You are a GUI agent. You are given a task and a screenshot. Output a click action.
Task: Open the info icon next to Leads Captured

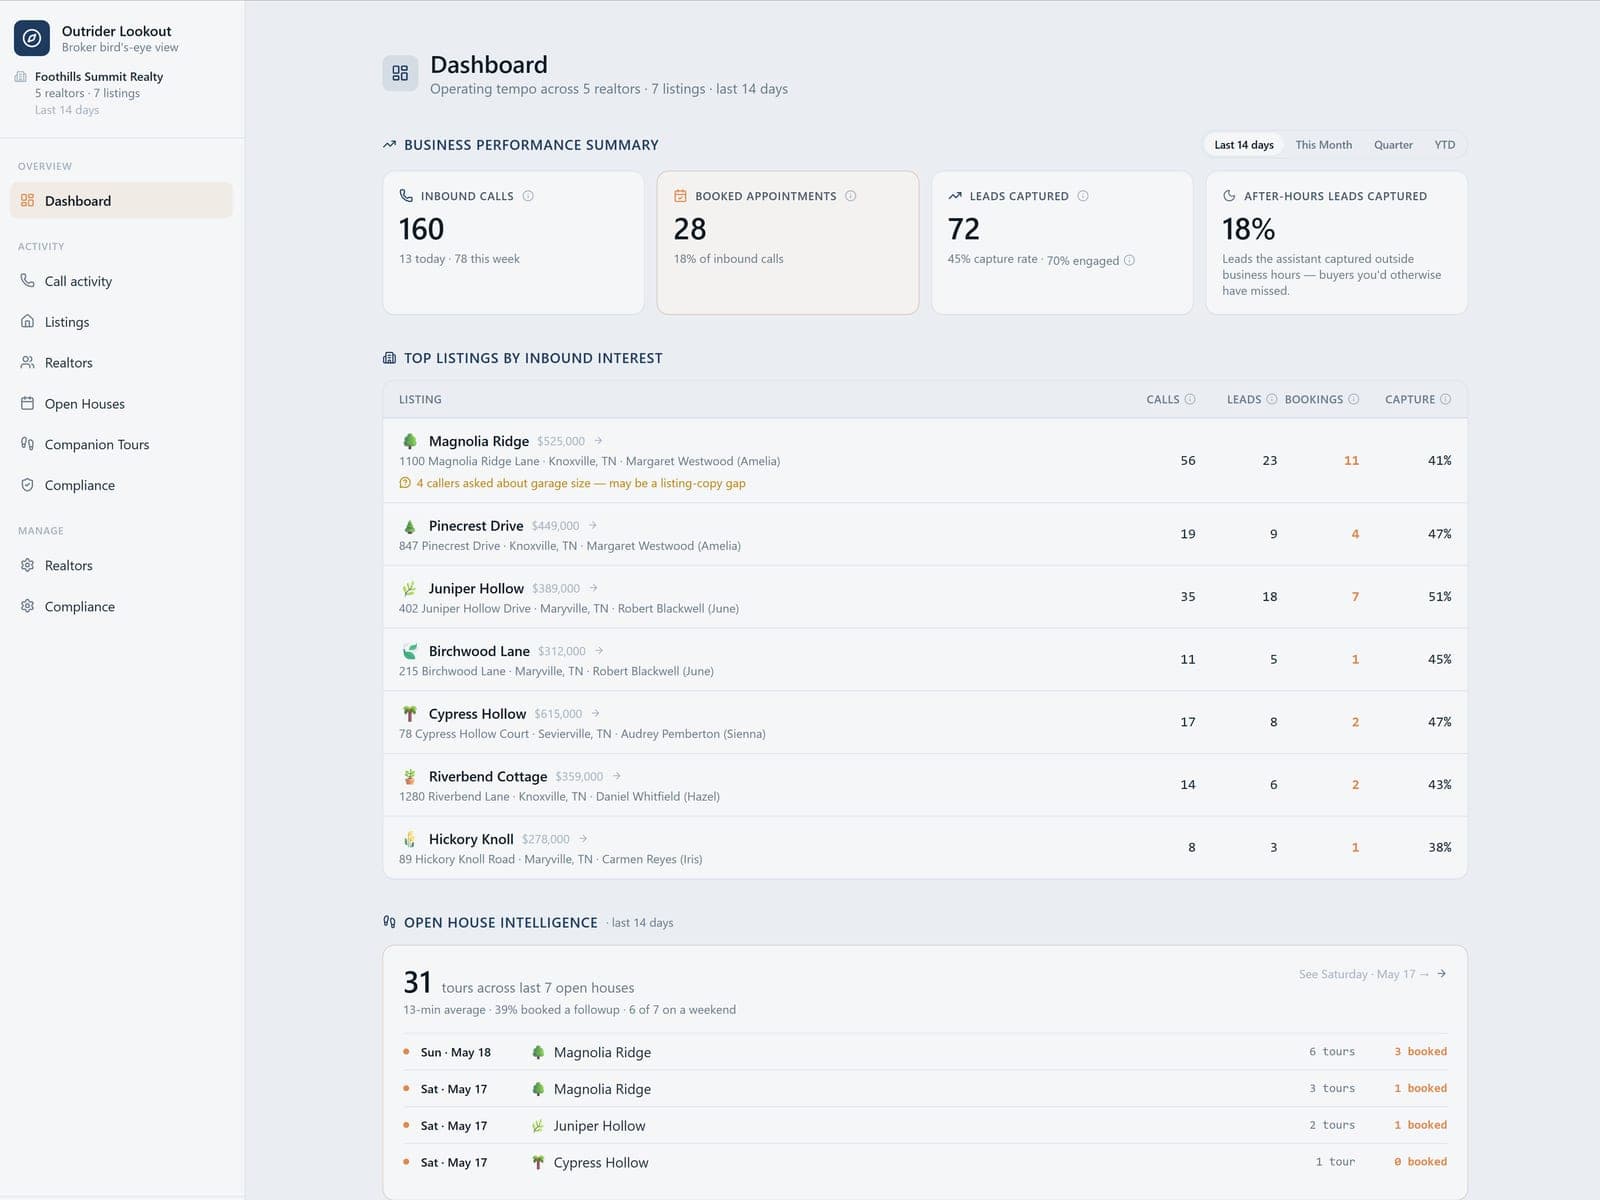point(1083,196)
